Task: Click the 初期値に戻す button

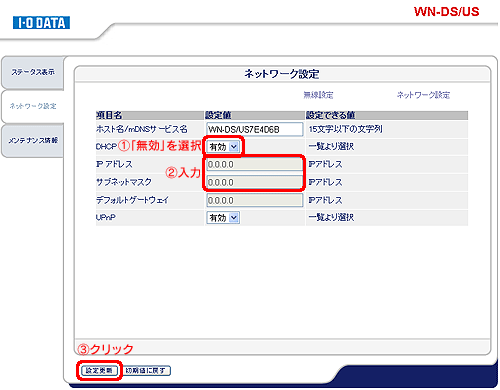Action: coord(146,370)
